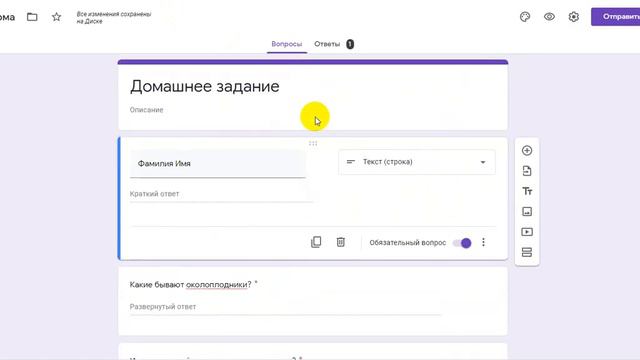Image resolution: width=640 pixels, height=360 pixels.
Task: Switch to the Ответы tab
Action: (327, 44)
